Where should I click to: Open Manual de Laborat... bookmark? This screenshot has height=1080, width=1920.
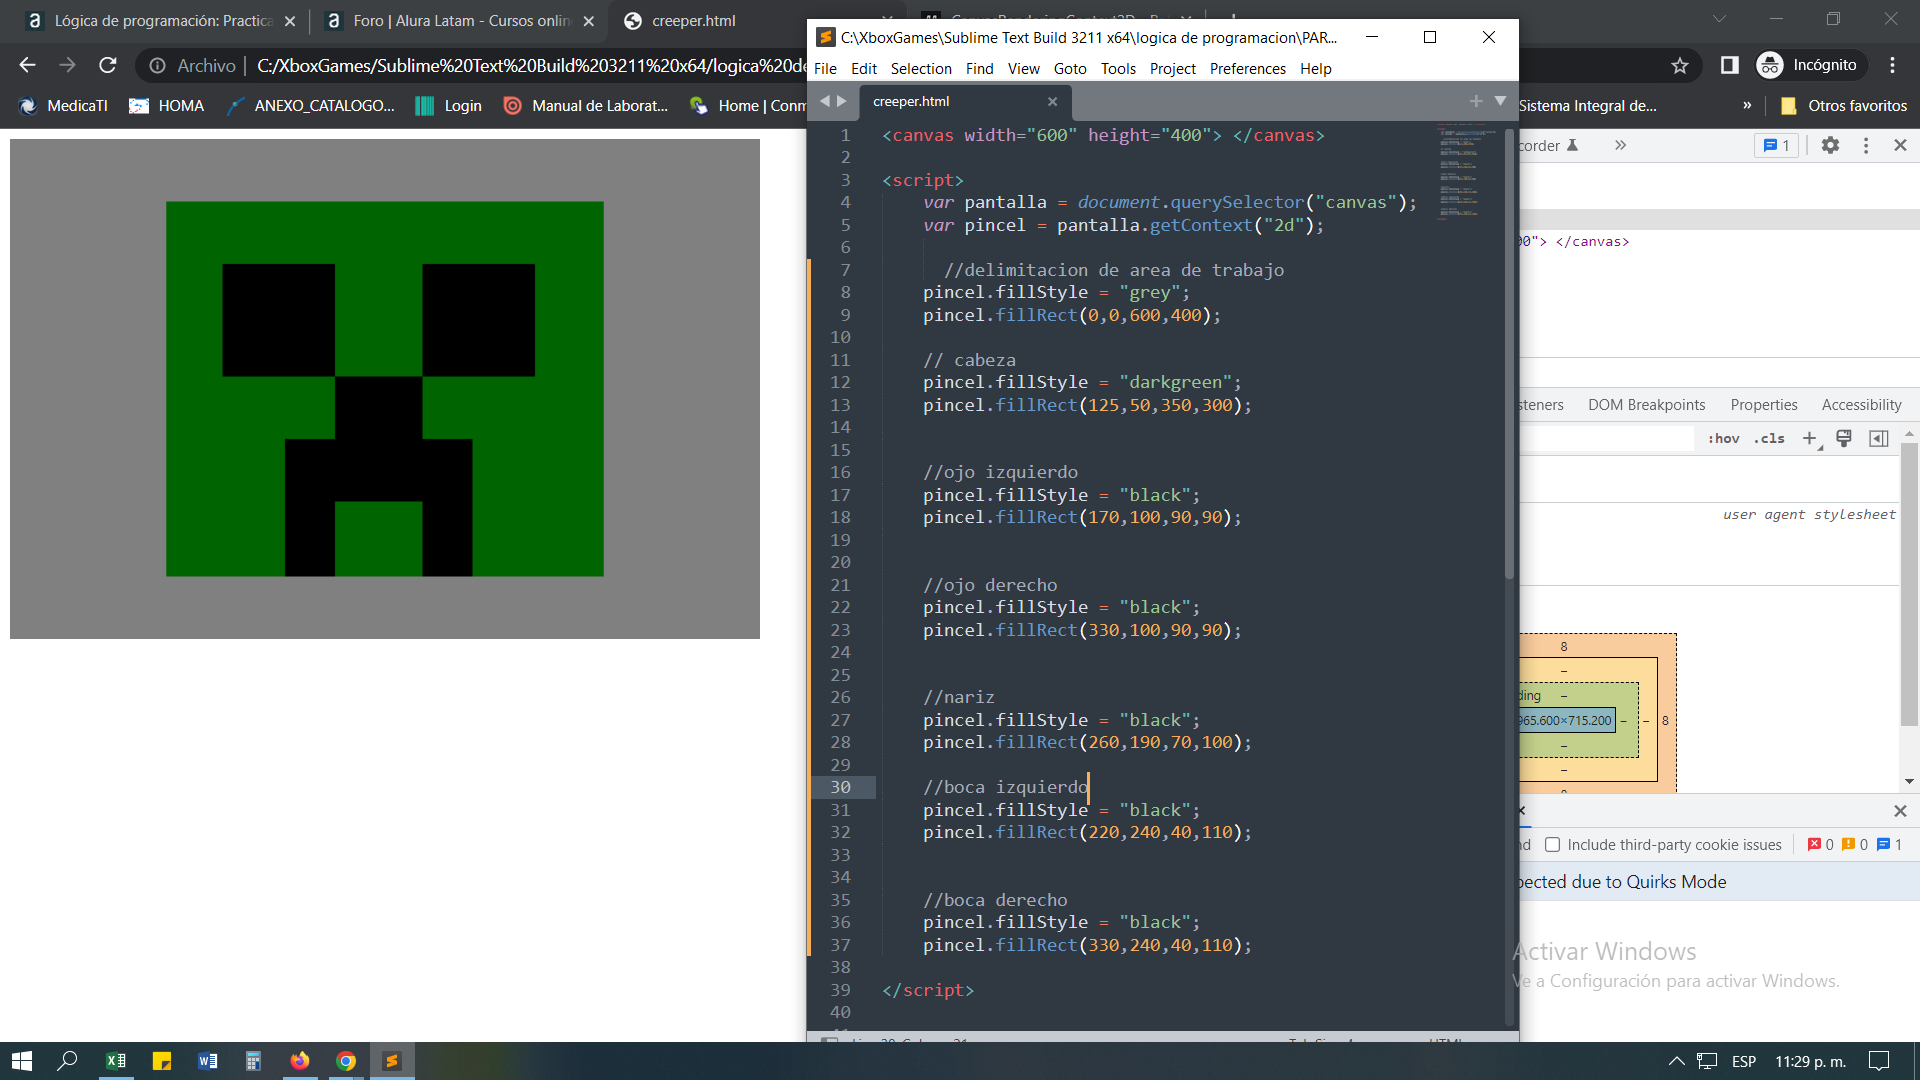(x=586, y=106)
